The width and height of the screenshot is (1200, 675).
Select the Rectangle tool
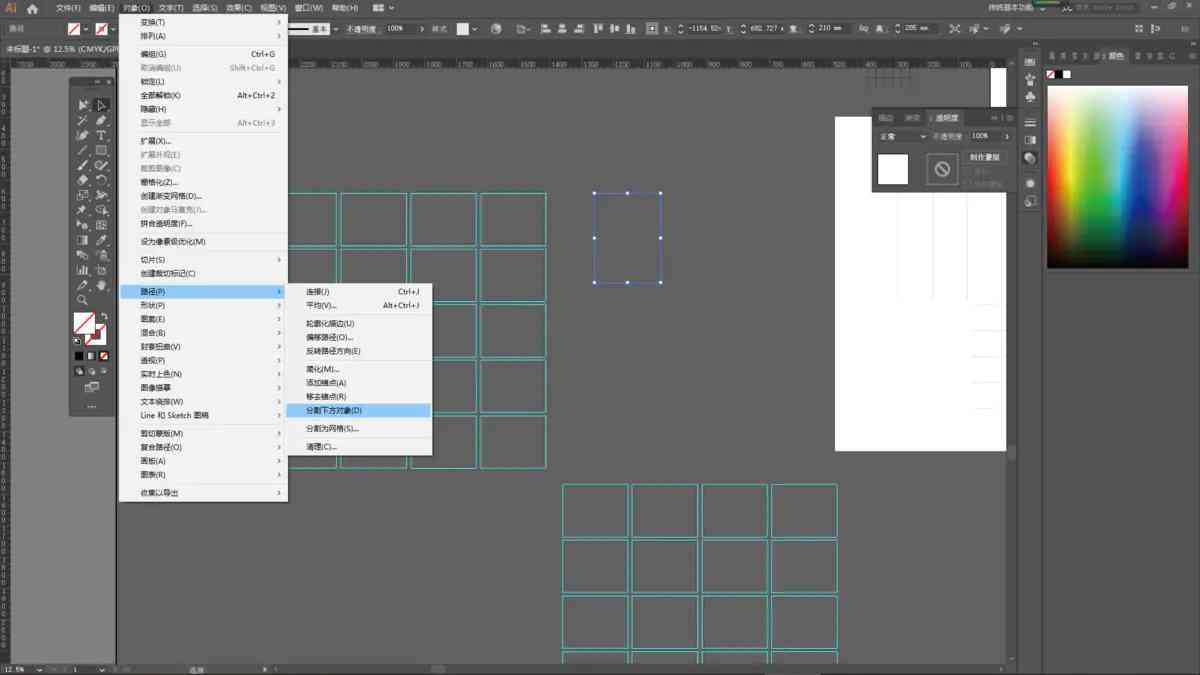coord(101,150)
